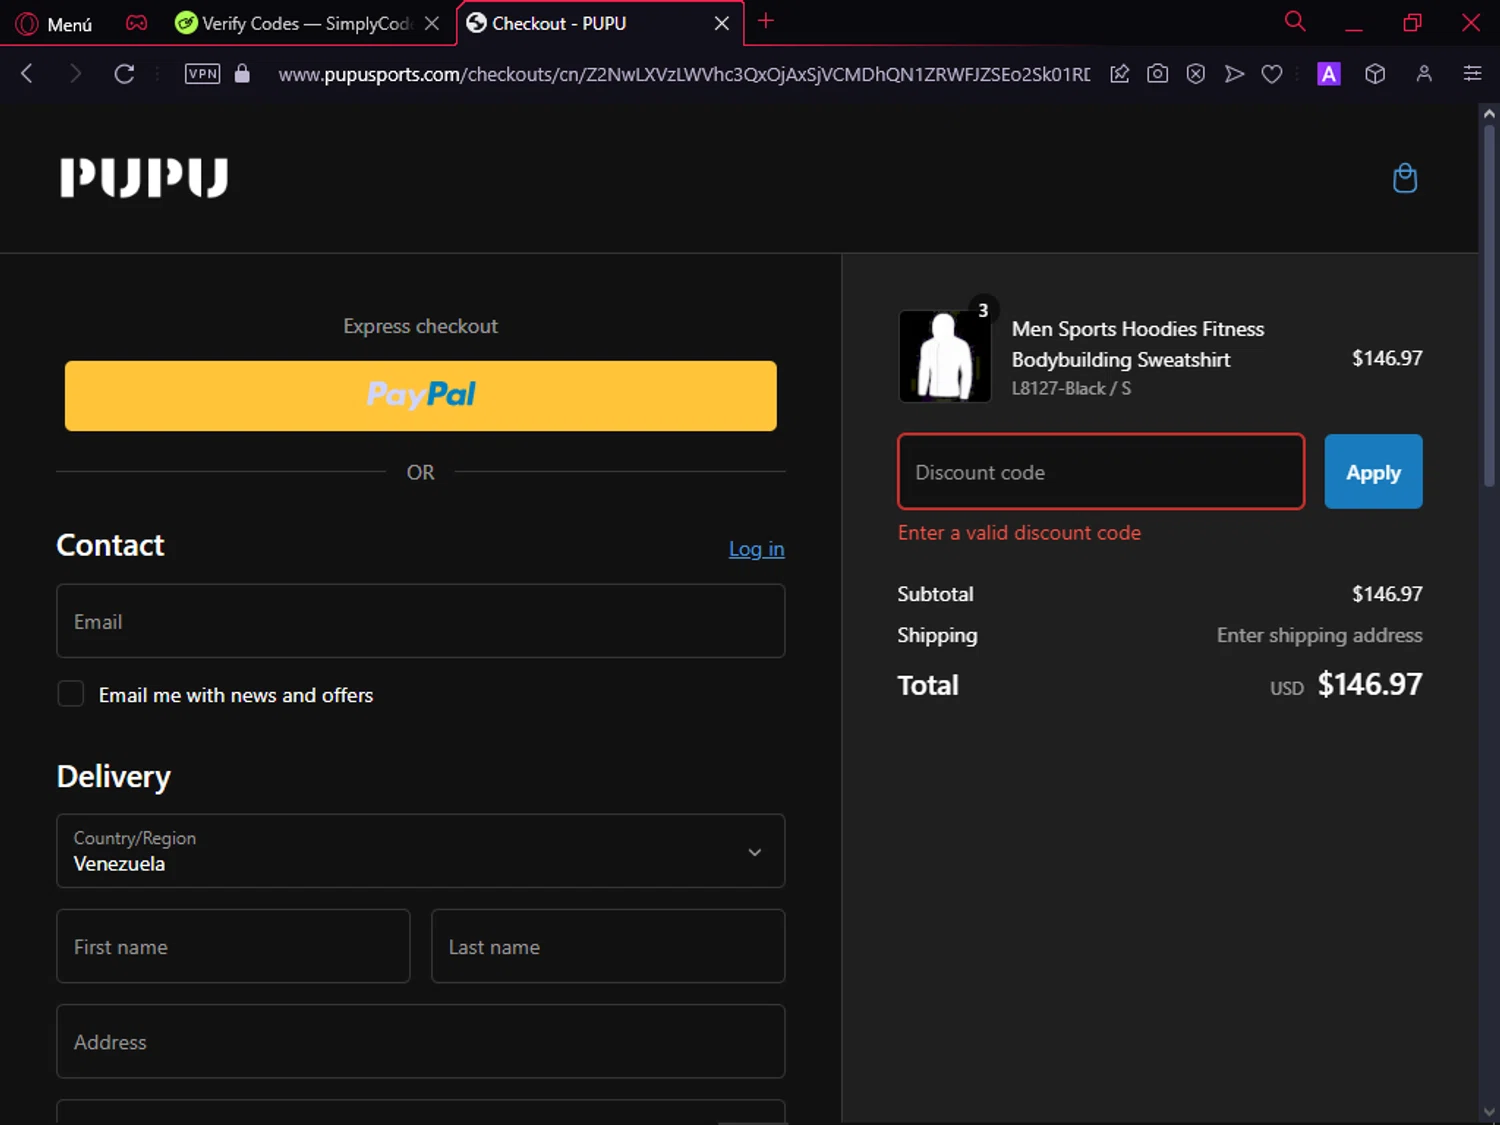Click the Address field

tap(421, 1041)
